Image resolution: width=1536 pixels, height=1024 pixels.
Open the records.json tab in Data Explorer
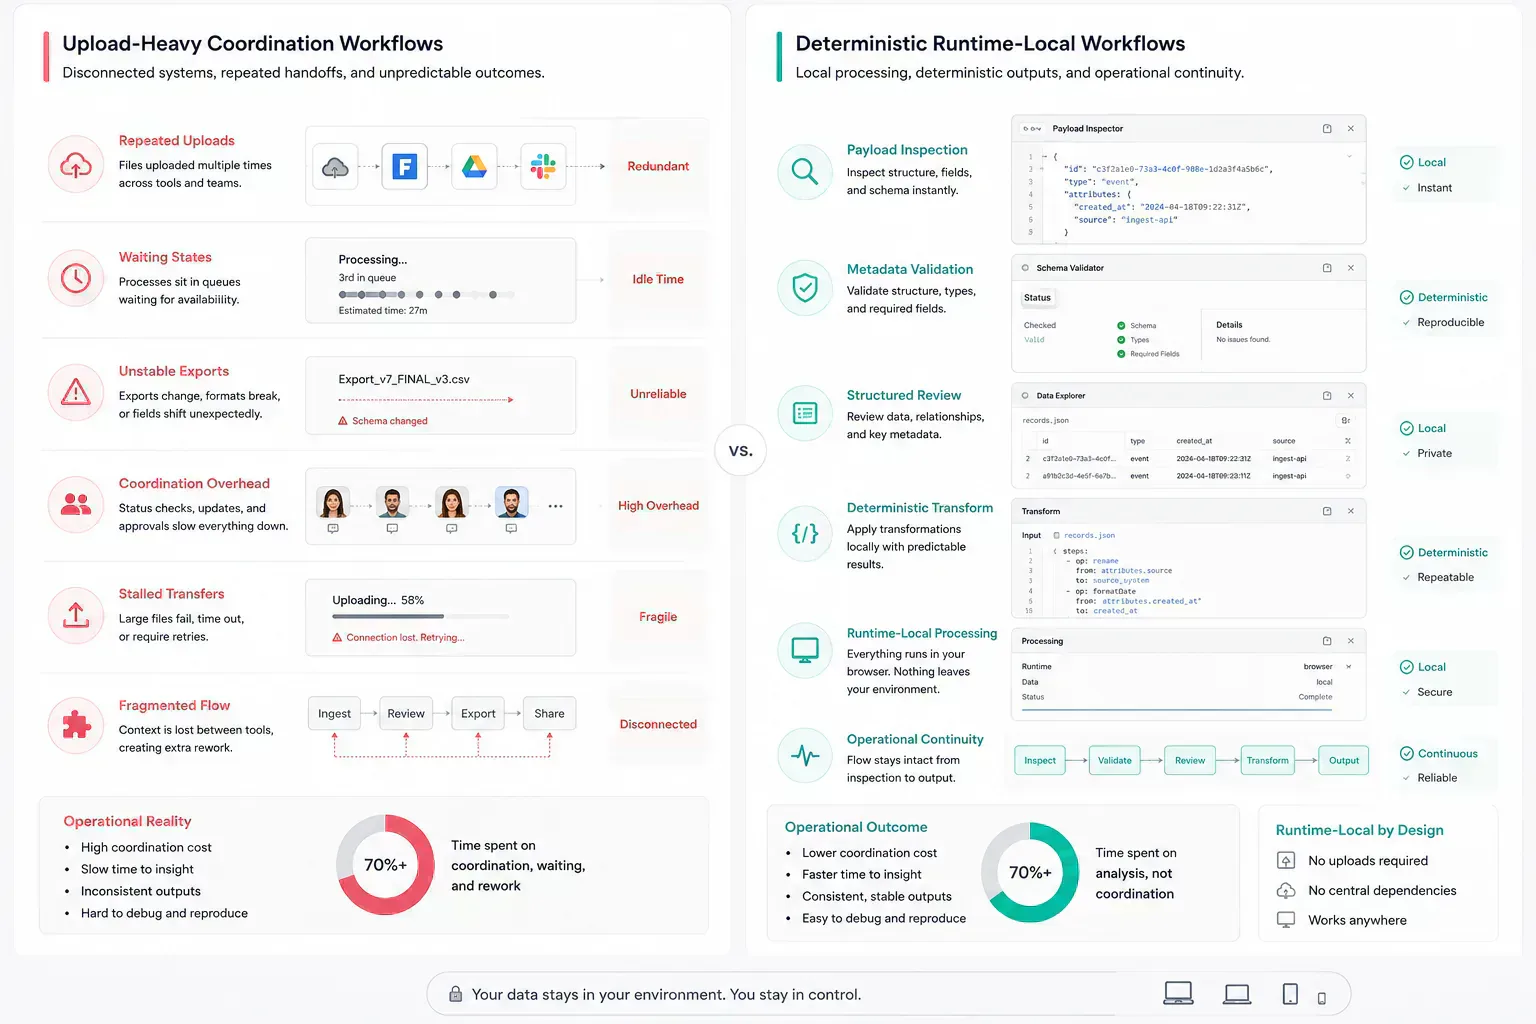pyautogui.click(x=1045, y=421)
